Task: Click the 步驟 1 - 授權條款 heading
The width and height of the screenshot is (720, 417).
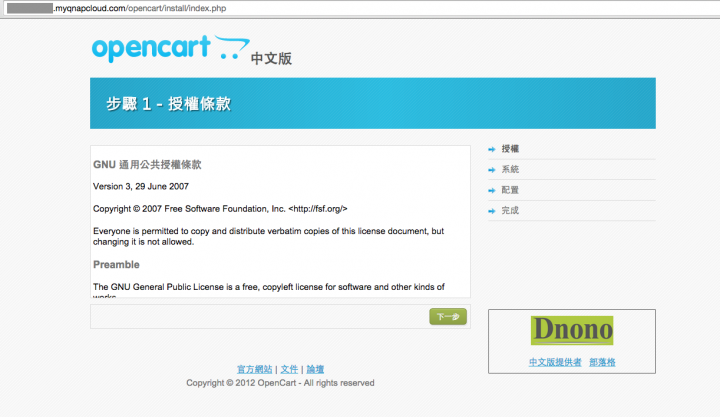Action: click(169, 104)
